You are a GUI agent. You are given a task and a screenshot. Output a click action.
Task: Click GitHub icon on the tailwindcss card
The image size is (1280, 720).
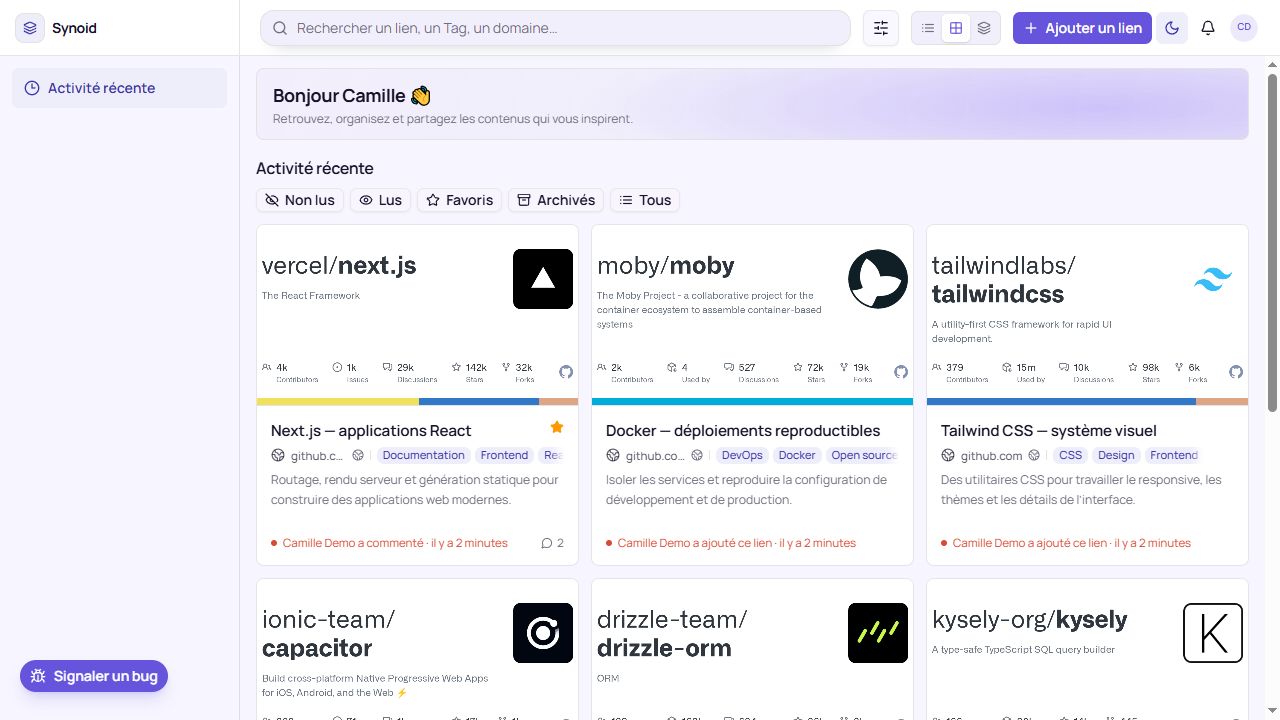click(1236, 372)
